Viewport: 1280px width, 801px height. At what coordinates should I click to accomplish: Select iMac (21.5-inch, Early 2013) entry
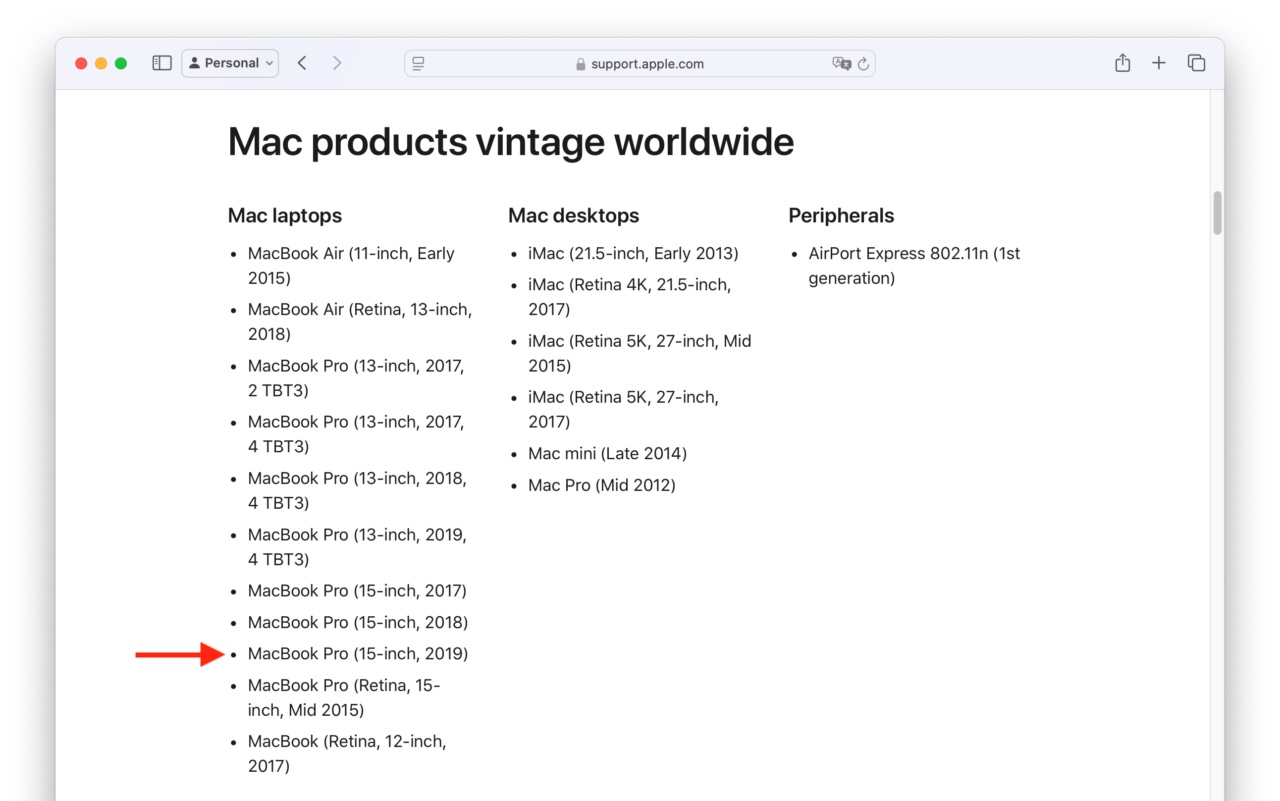click(633, 254)
